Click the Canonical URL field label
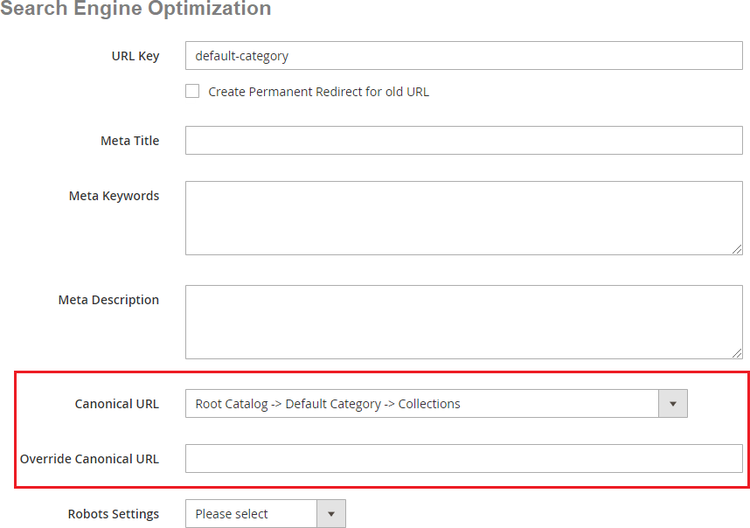Image resolution: width=750 pixels, height=528 pixels. (117, 404)
